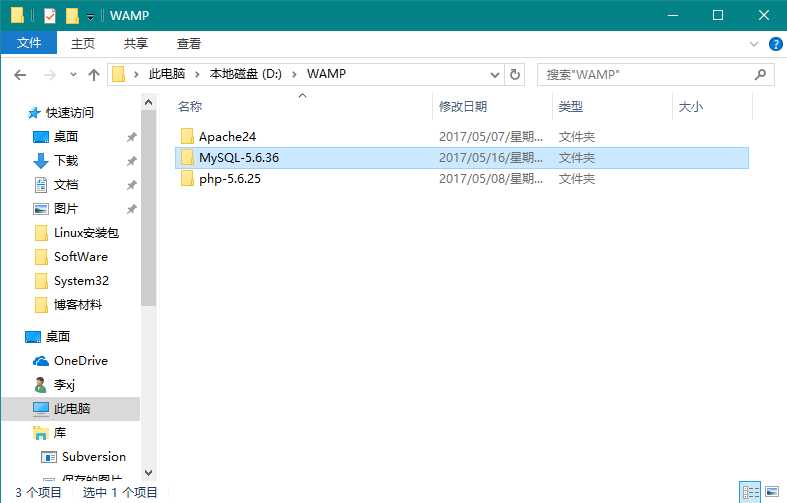Open 库 in the navigation pane
This screenshot has width=787, height=503.
tap(59, 433)
